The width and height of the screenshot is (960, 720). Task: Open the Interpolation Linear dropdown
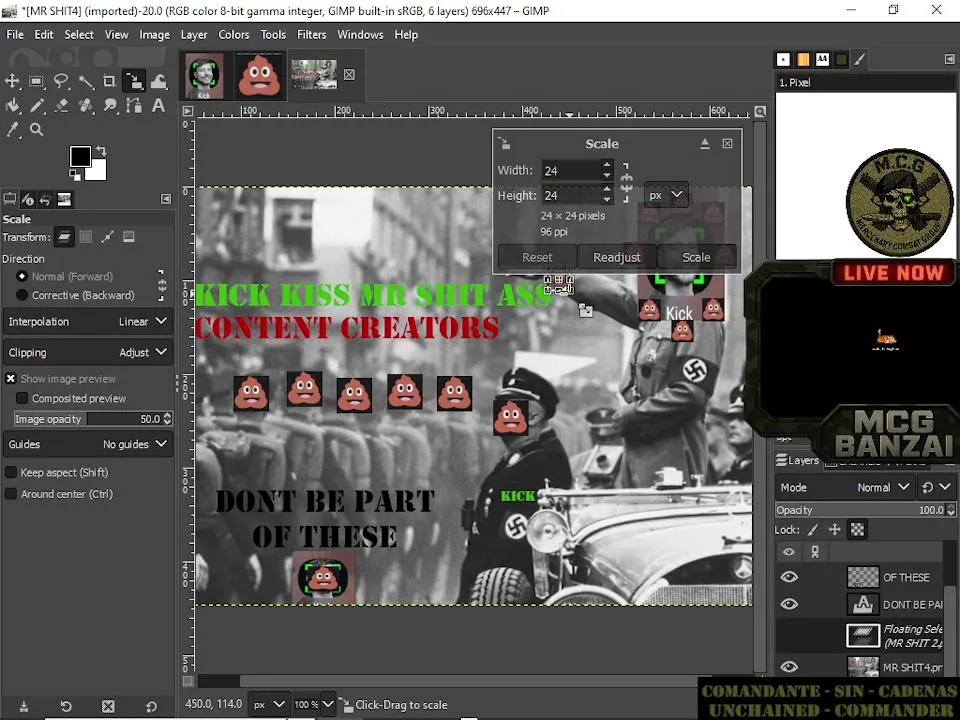pos(88,321)
